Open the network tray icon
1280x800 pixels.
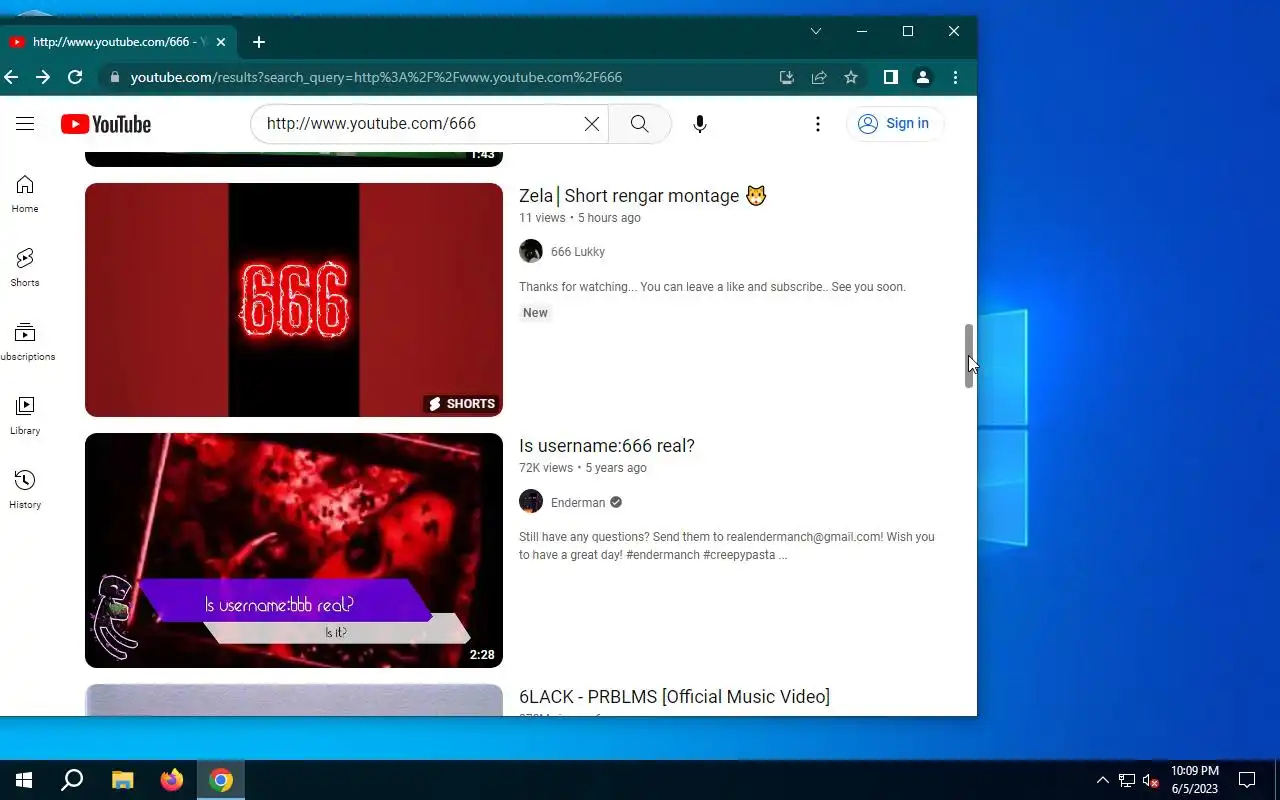(x=1127, y=780)
